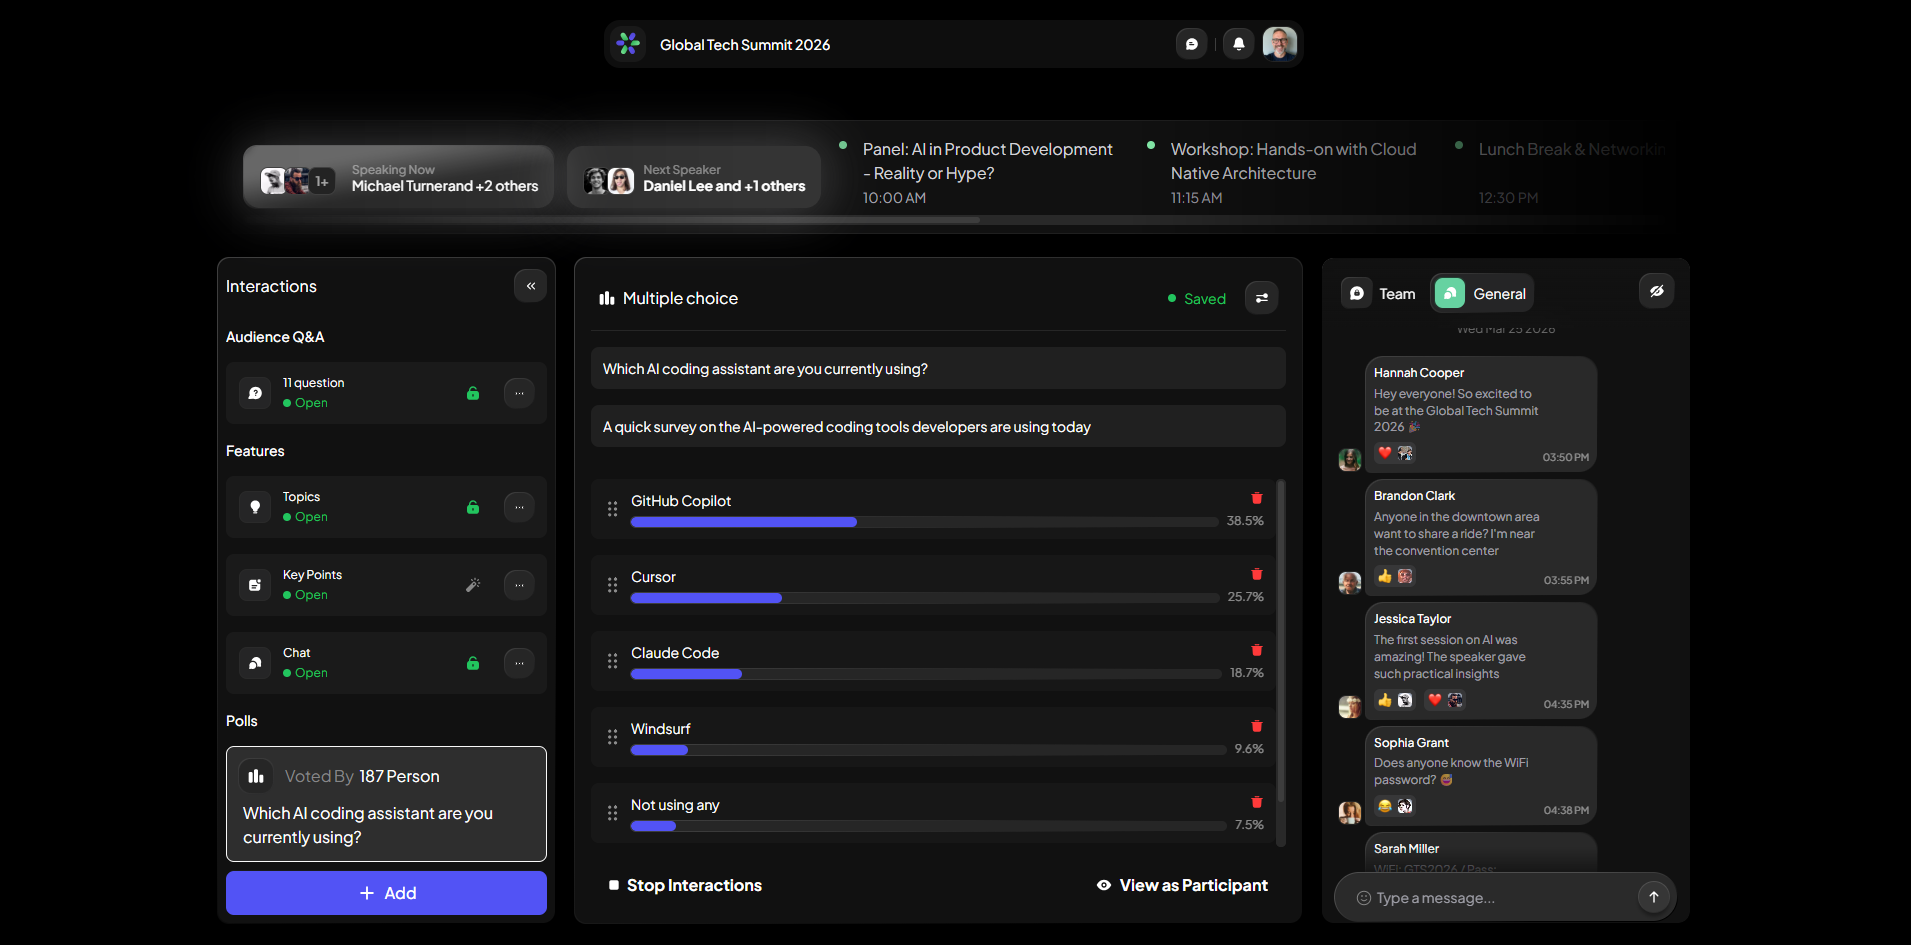Open more options for Key Points

(519, 585)
